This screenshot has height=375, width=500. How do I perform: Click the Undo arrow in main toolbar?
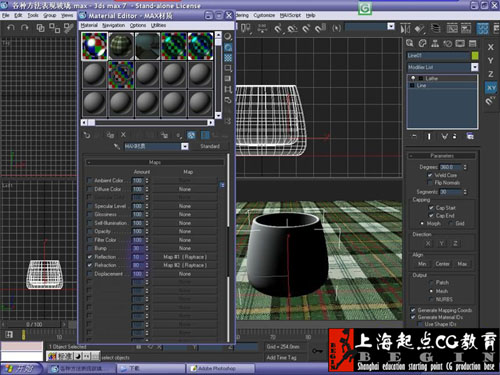pos(11,28)
